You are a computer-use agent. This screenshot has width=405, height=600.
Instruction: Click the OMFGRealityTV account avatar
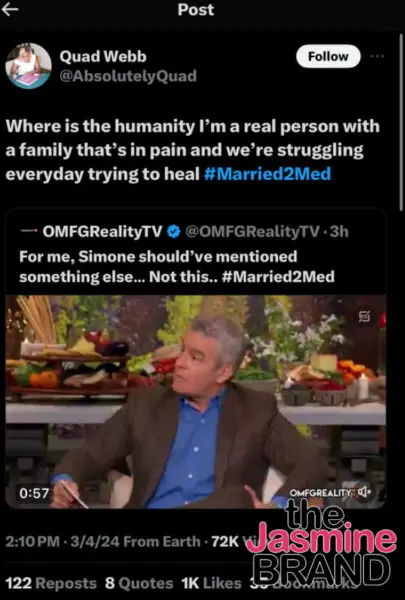[29, 231]
